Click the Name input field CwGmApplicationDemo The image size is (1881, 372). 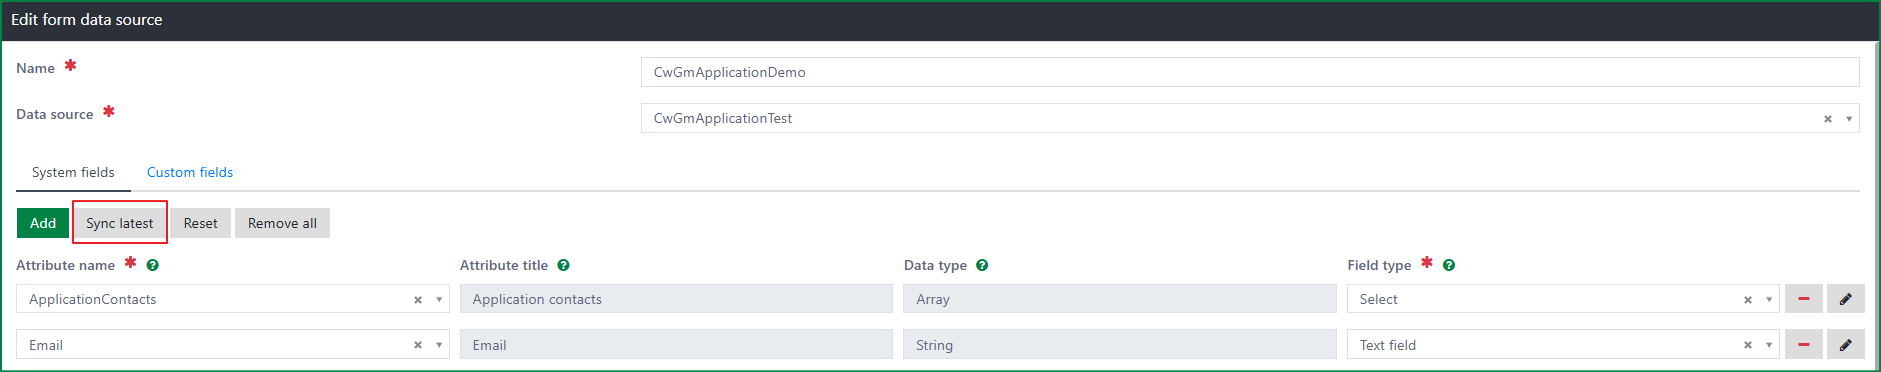tap(1250, 72)
